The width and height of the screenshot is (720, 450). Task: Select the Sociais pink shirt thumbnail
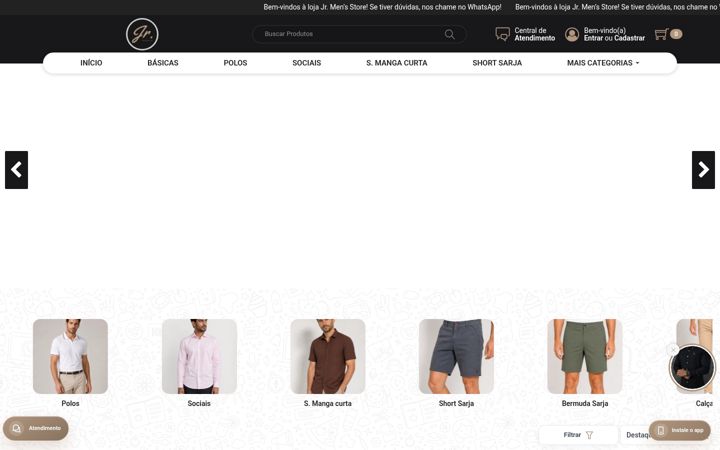pyautogui.click(x=199, y=356)
